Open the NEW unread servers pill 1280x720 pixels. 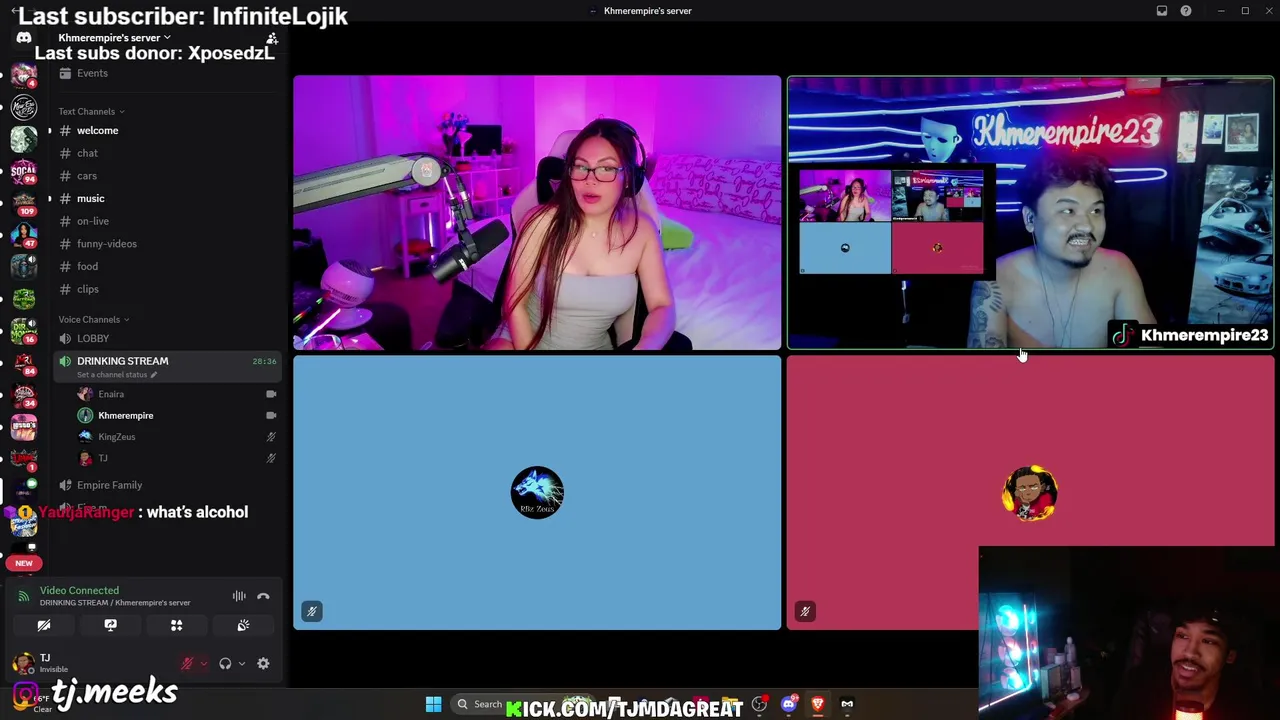[24, 563]
